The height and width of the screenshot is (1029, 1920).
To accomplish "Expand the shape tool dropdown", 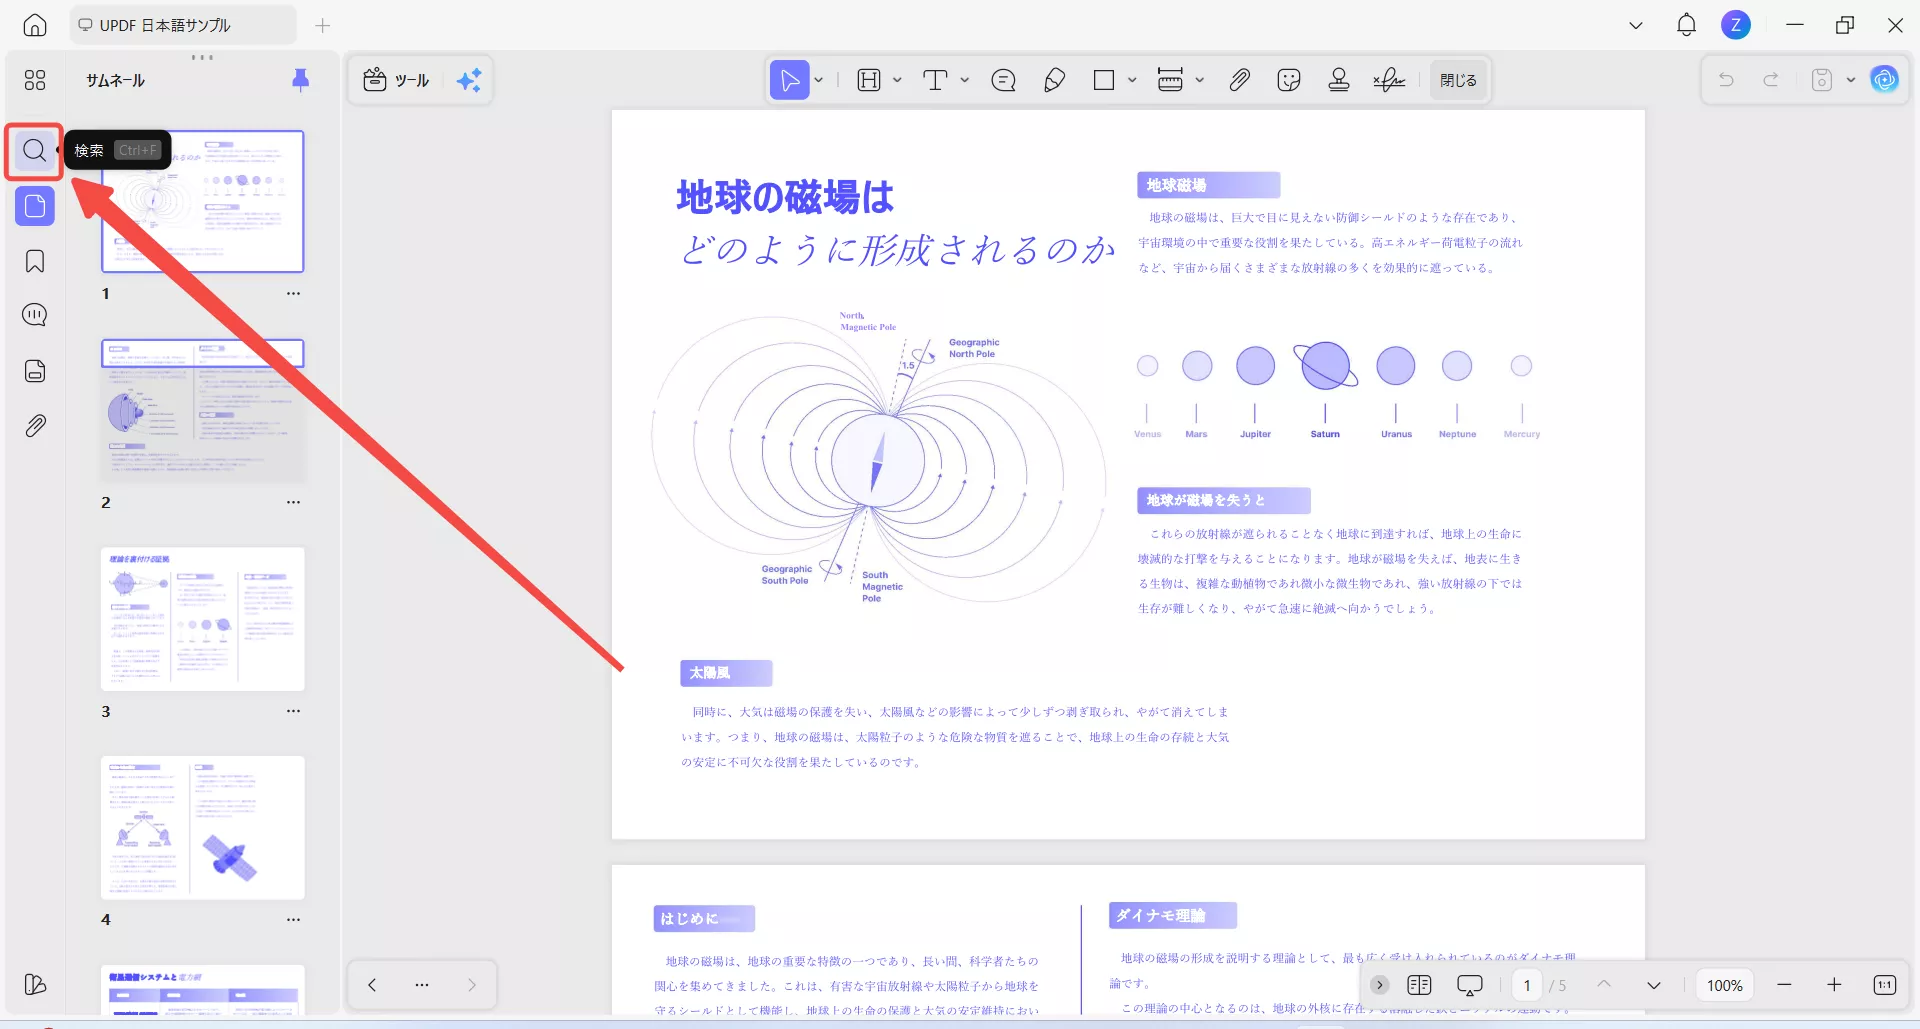I will click(1131, 80).
